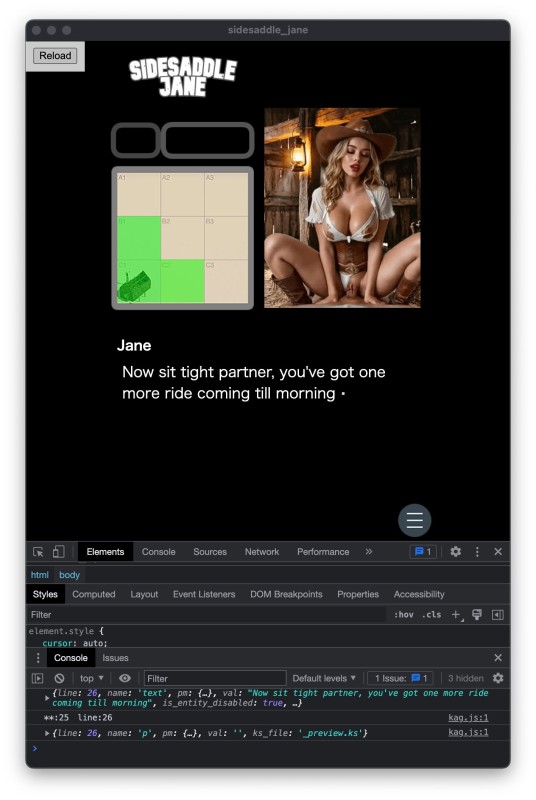Toggle the .cls classes option
The image size is (536, 800).
(x=431, y=614)
